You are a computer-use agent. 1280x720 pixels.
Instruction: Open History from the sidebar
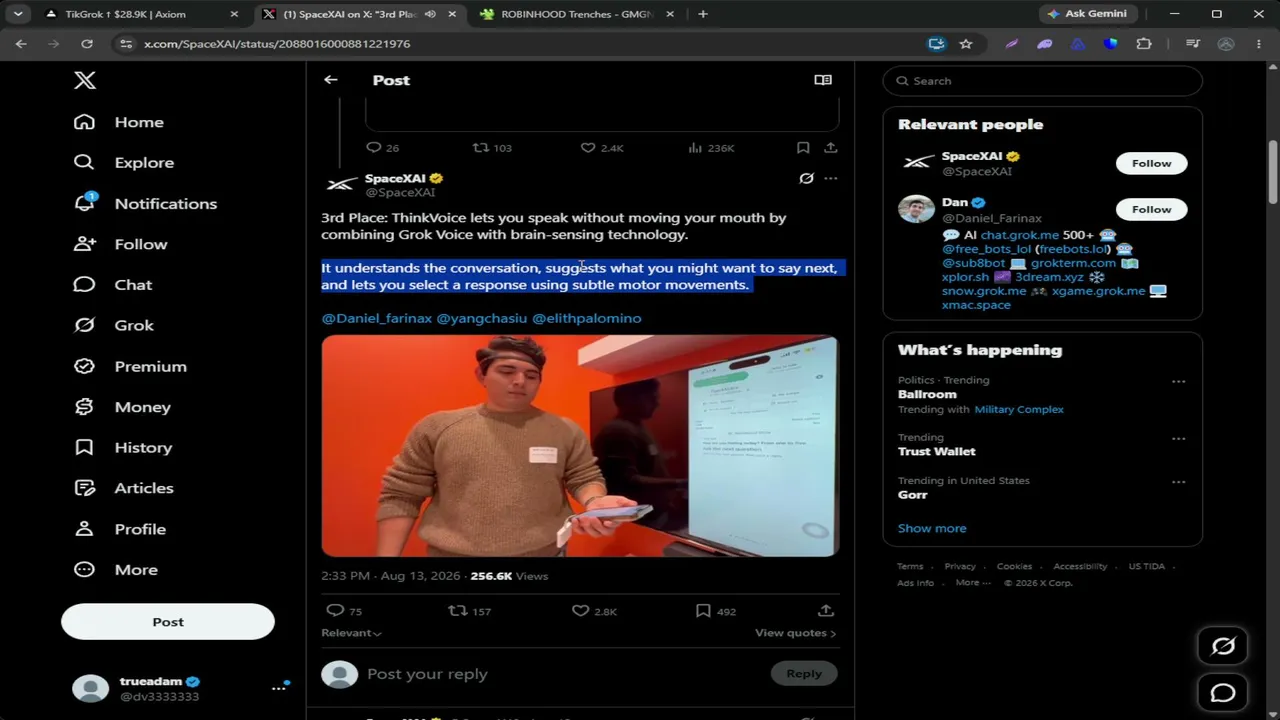pyautogui.click(x=123, y=447)
